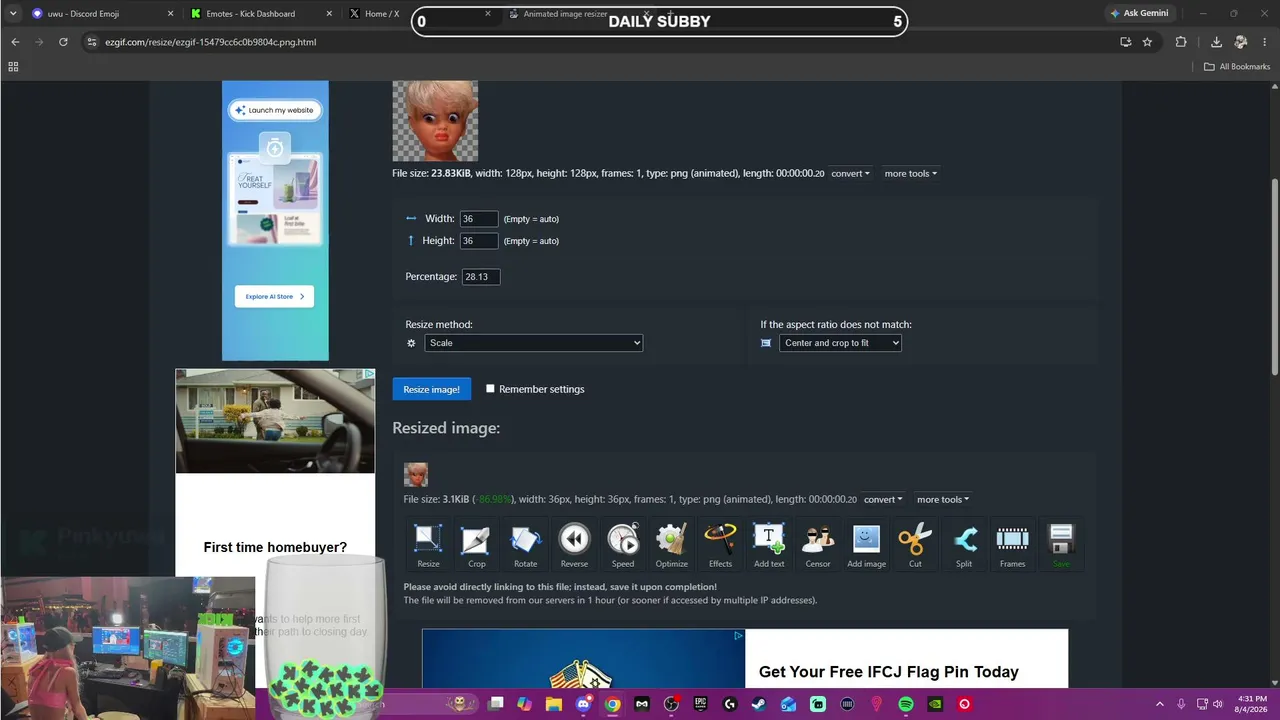Open convert menu under the resized image
The width and height of the screenshot is (1280, 720).
tap(882, 499)
